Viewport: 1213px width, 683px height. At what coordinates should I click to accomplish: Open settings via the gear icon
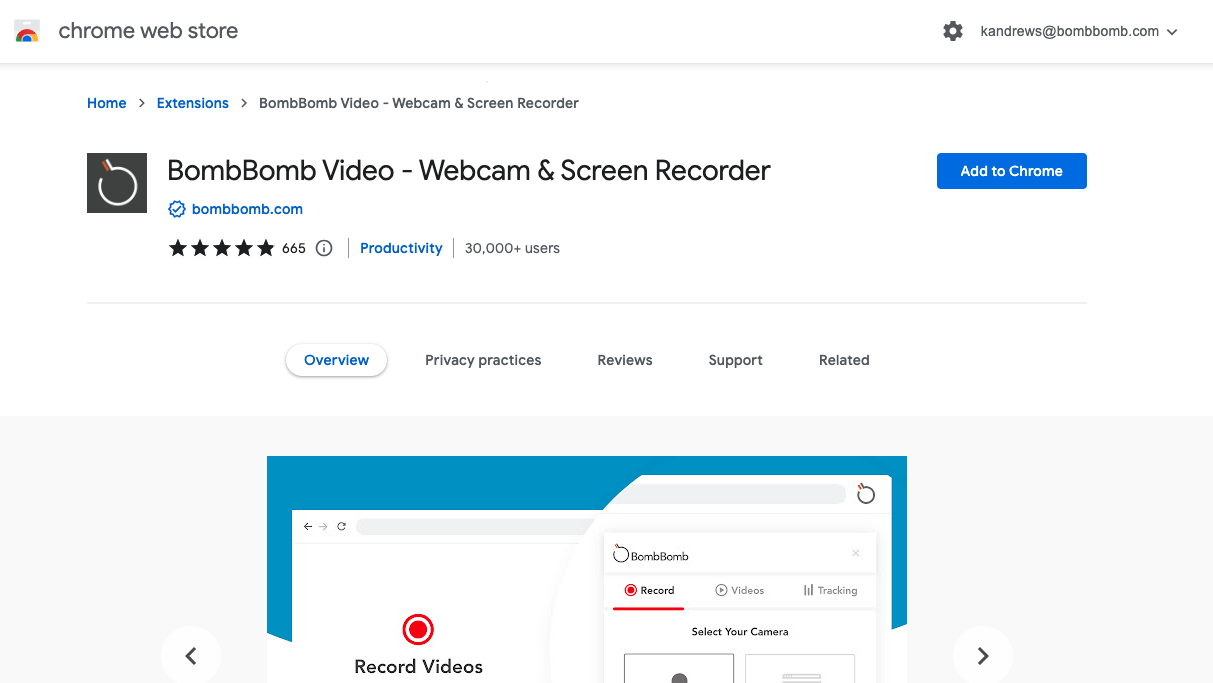point(953,31)
